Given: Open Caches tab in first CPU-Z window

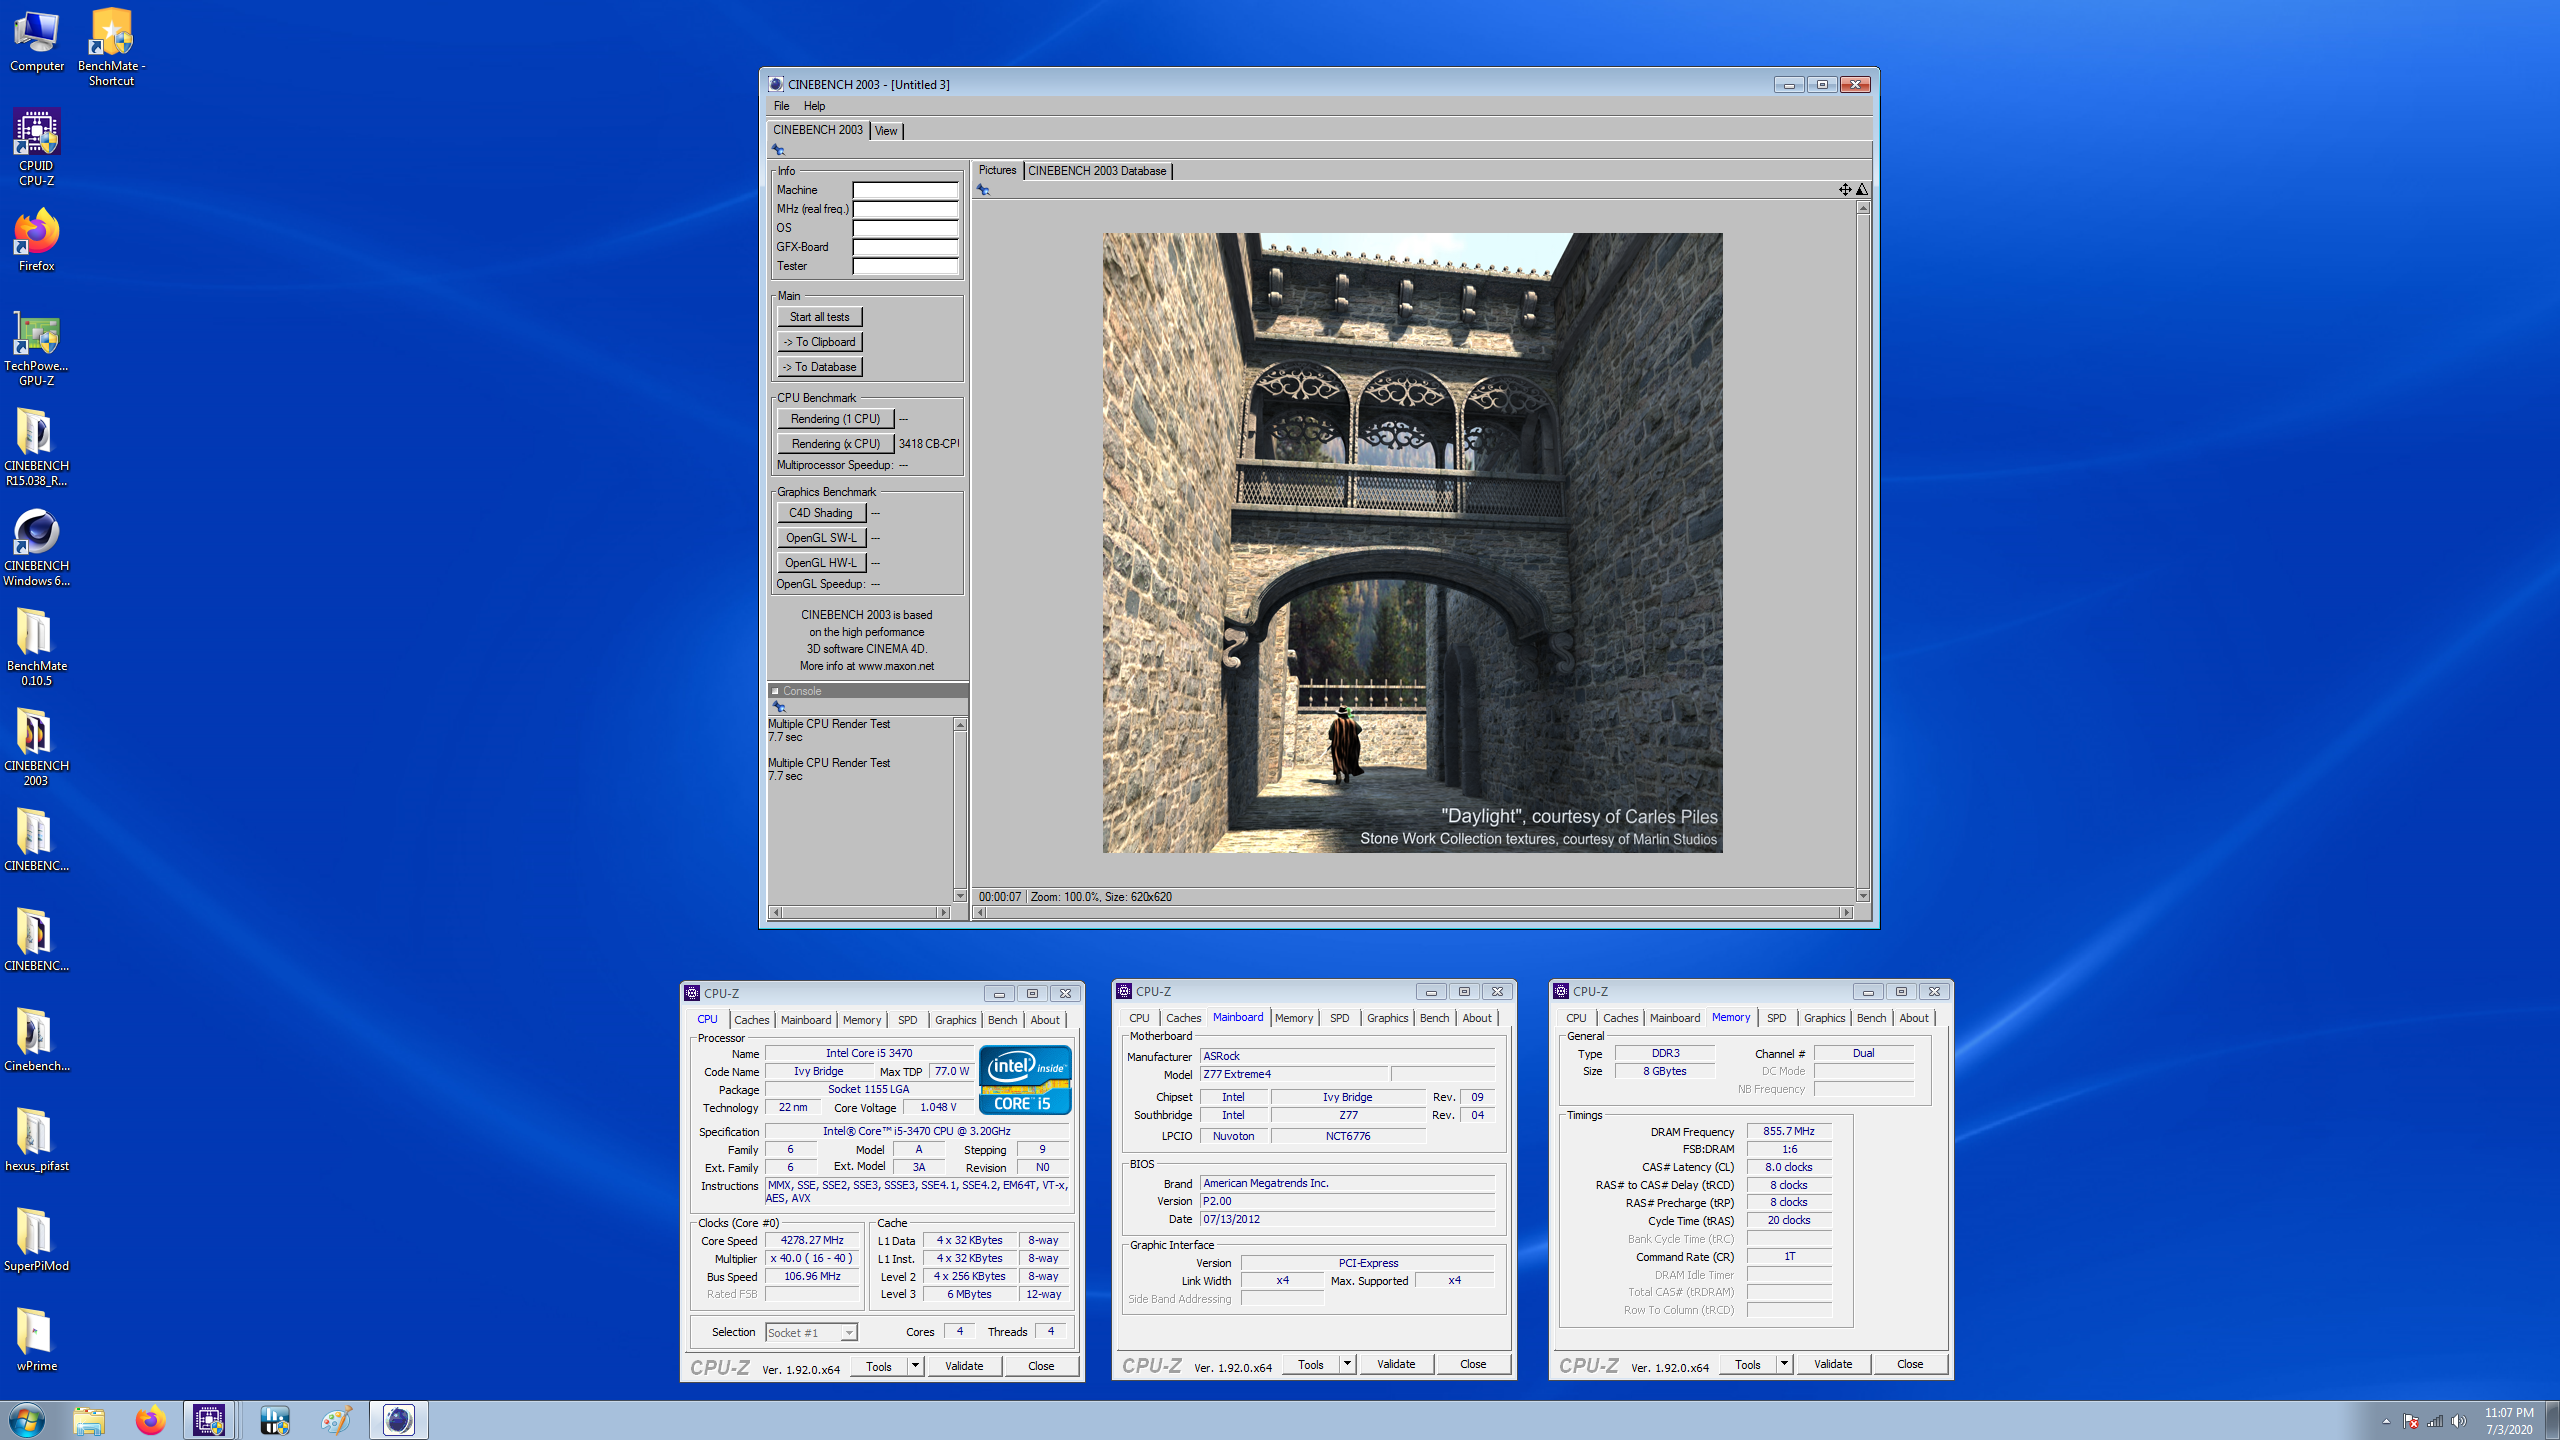Looking at the screenshot, I should coord(752,1020).
